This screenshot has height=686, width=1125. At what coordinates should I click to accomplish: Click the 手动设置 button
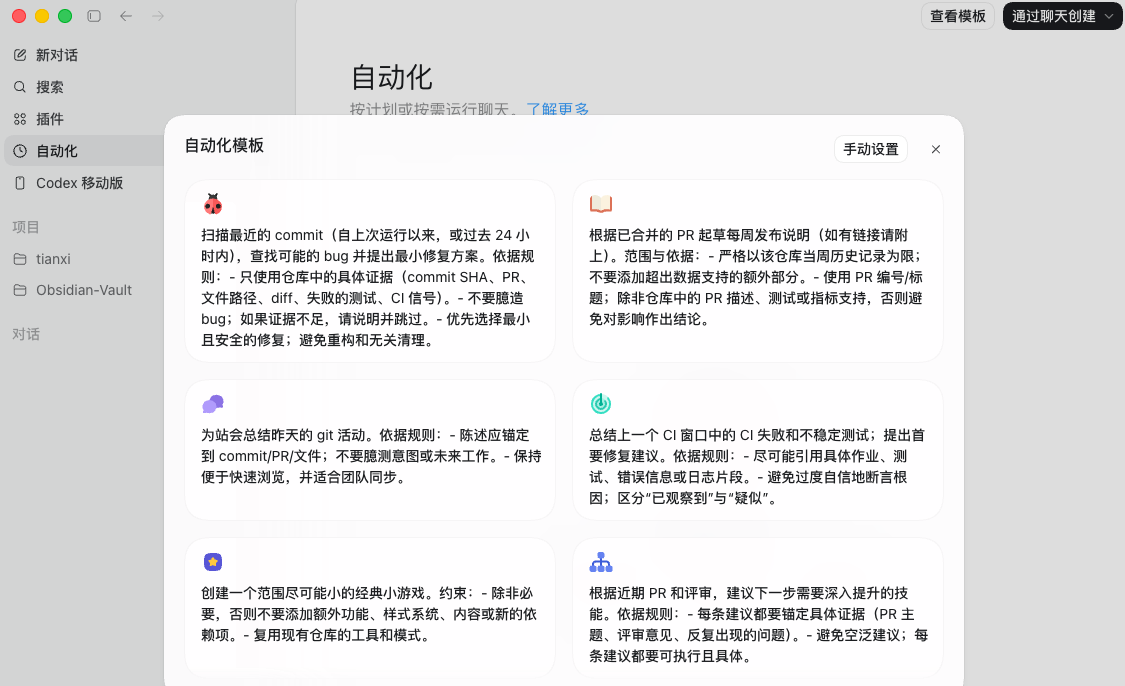871,149
